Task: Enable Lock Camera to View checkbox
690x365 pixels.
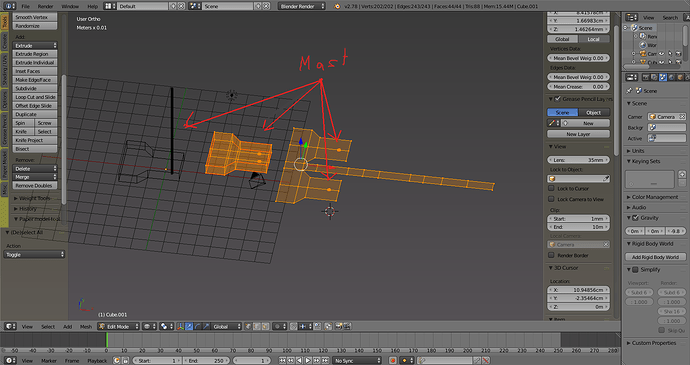Action: click(551, 199)
